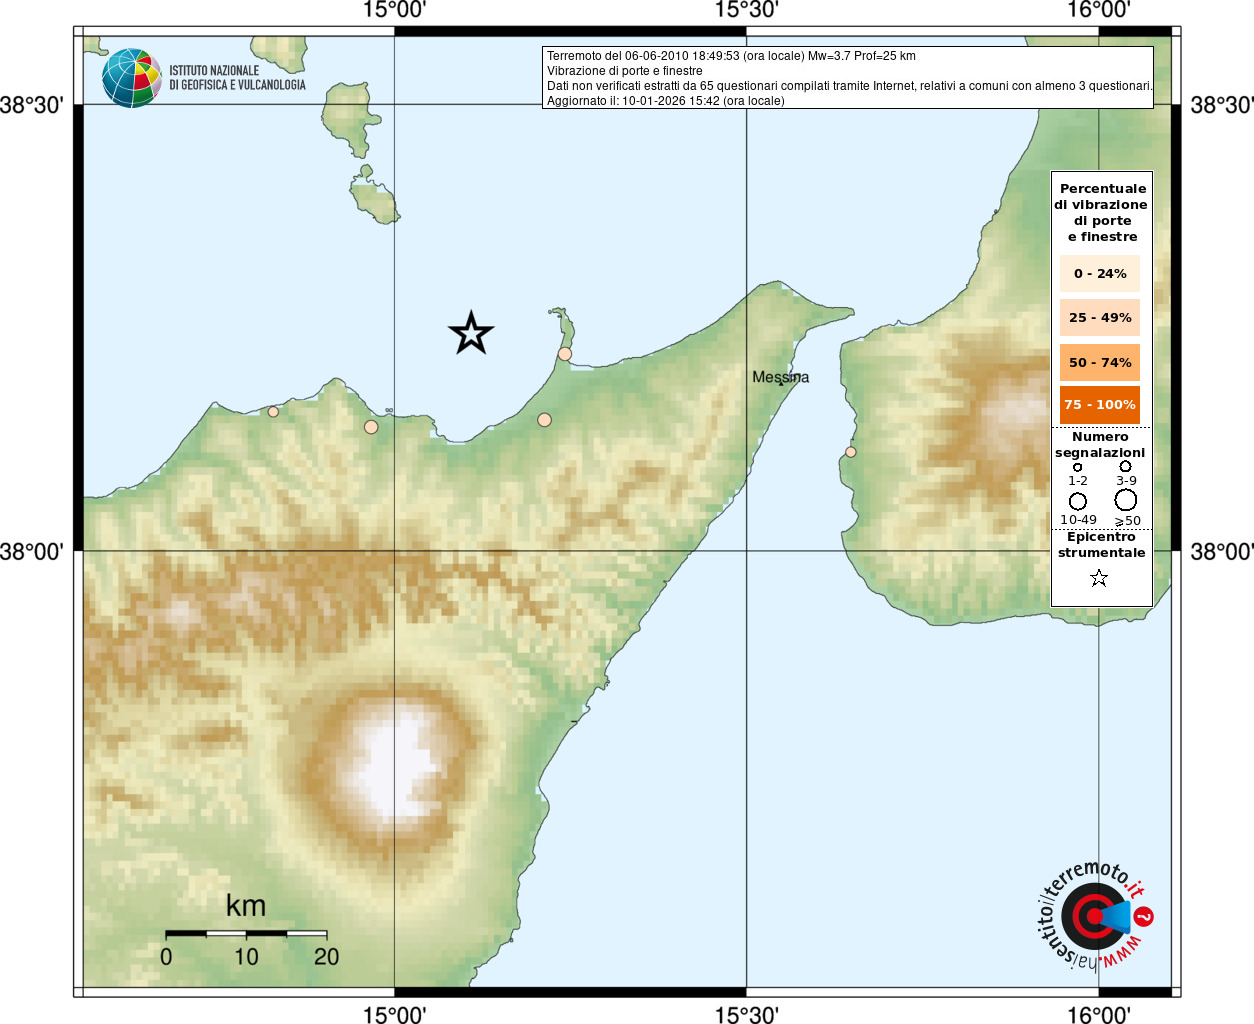Select the report circle on the Milazzo peninsula

[x=565, y=354]
